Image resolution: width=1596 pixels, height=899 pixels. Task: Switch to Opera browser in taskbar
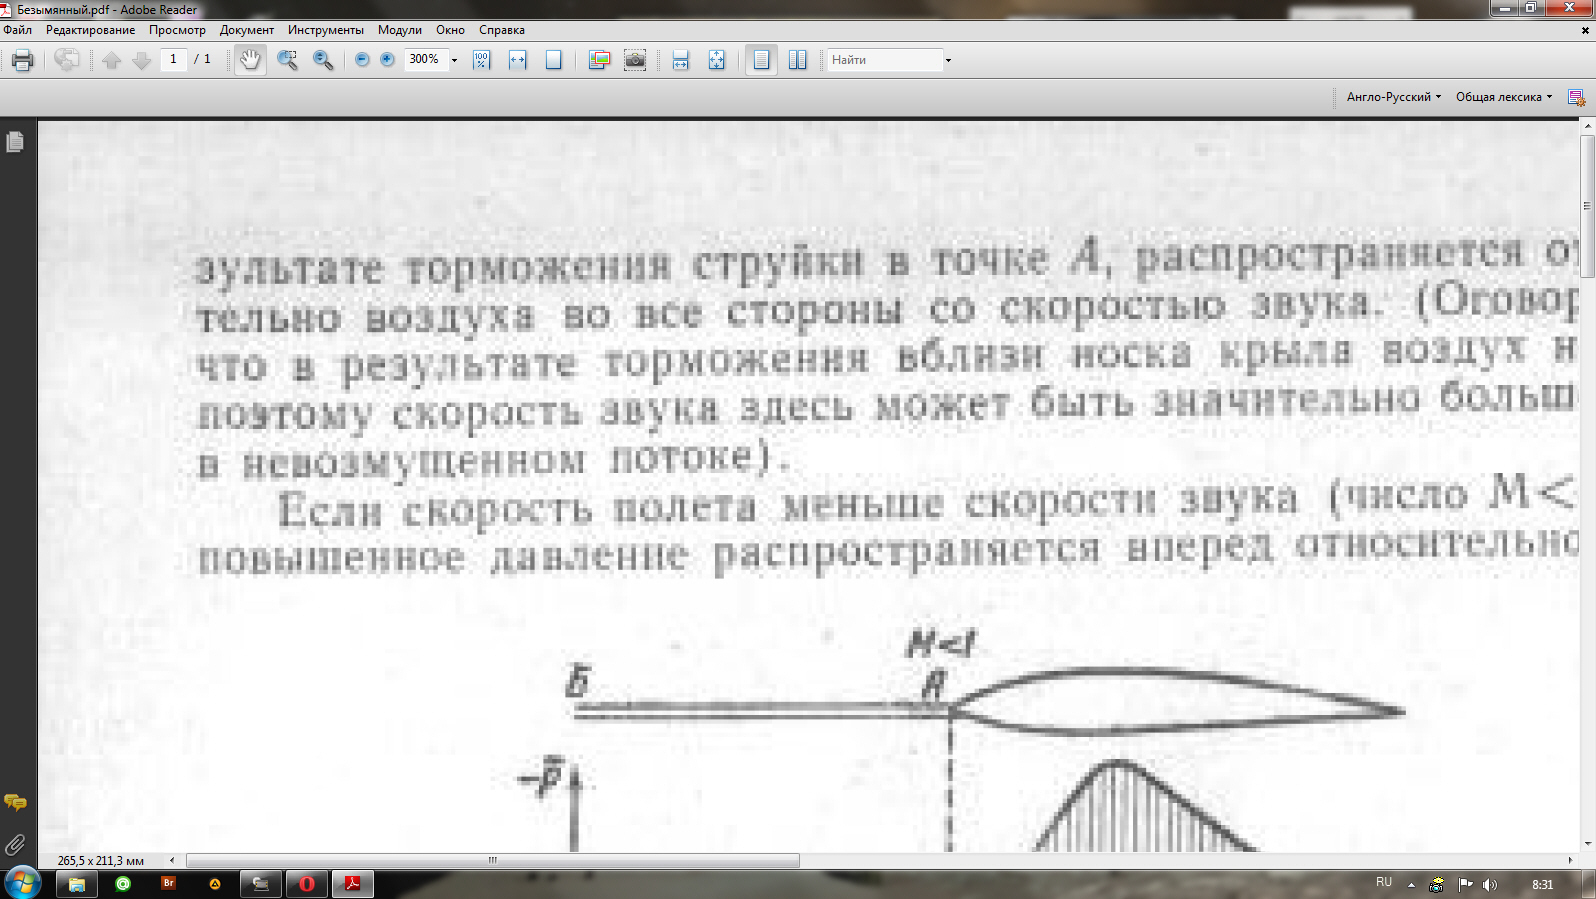pos(307,884)
